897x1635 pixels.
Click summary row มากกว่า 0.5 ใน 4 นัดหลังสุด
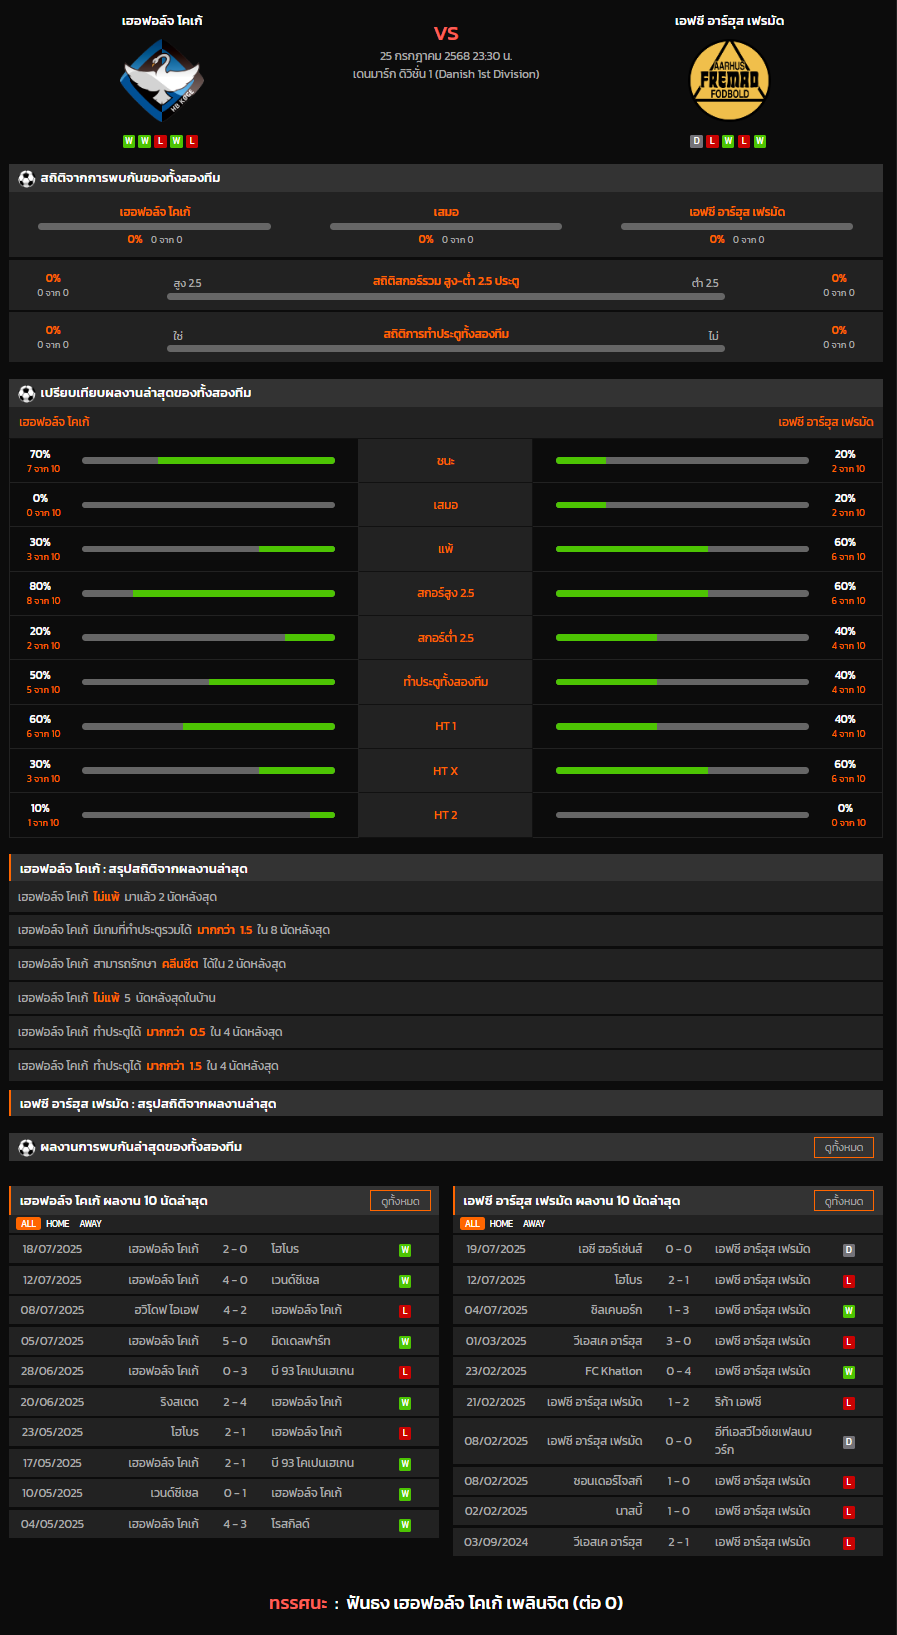point(446,1032)
